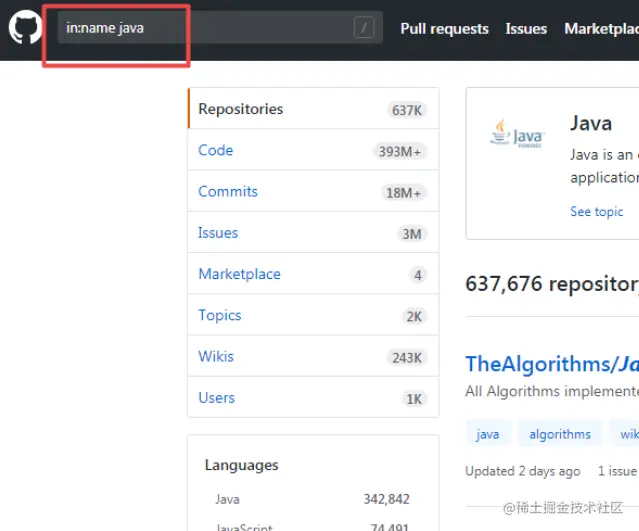Select the Languages section heading
This screenshot has width=639, height=531.
point(242,465)
